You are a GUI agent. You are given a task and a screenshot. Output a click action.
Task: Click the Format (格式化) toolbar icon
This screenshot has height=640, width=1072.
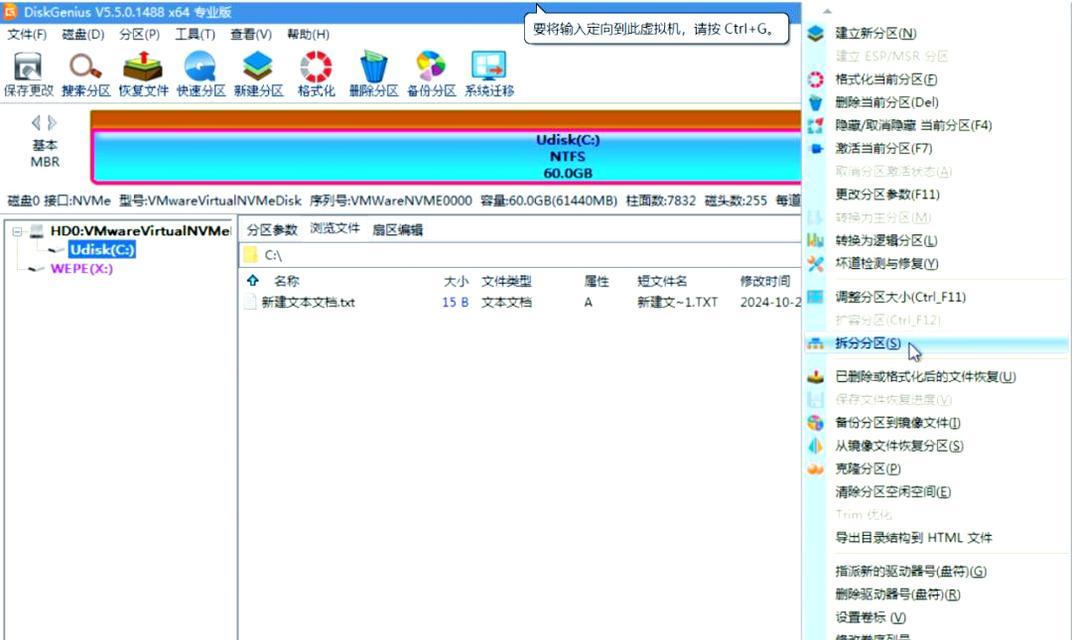click(x=316, y=75)
